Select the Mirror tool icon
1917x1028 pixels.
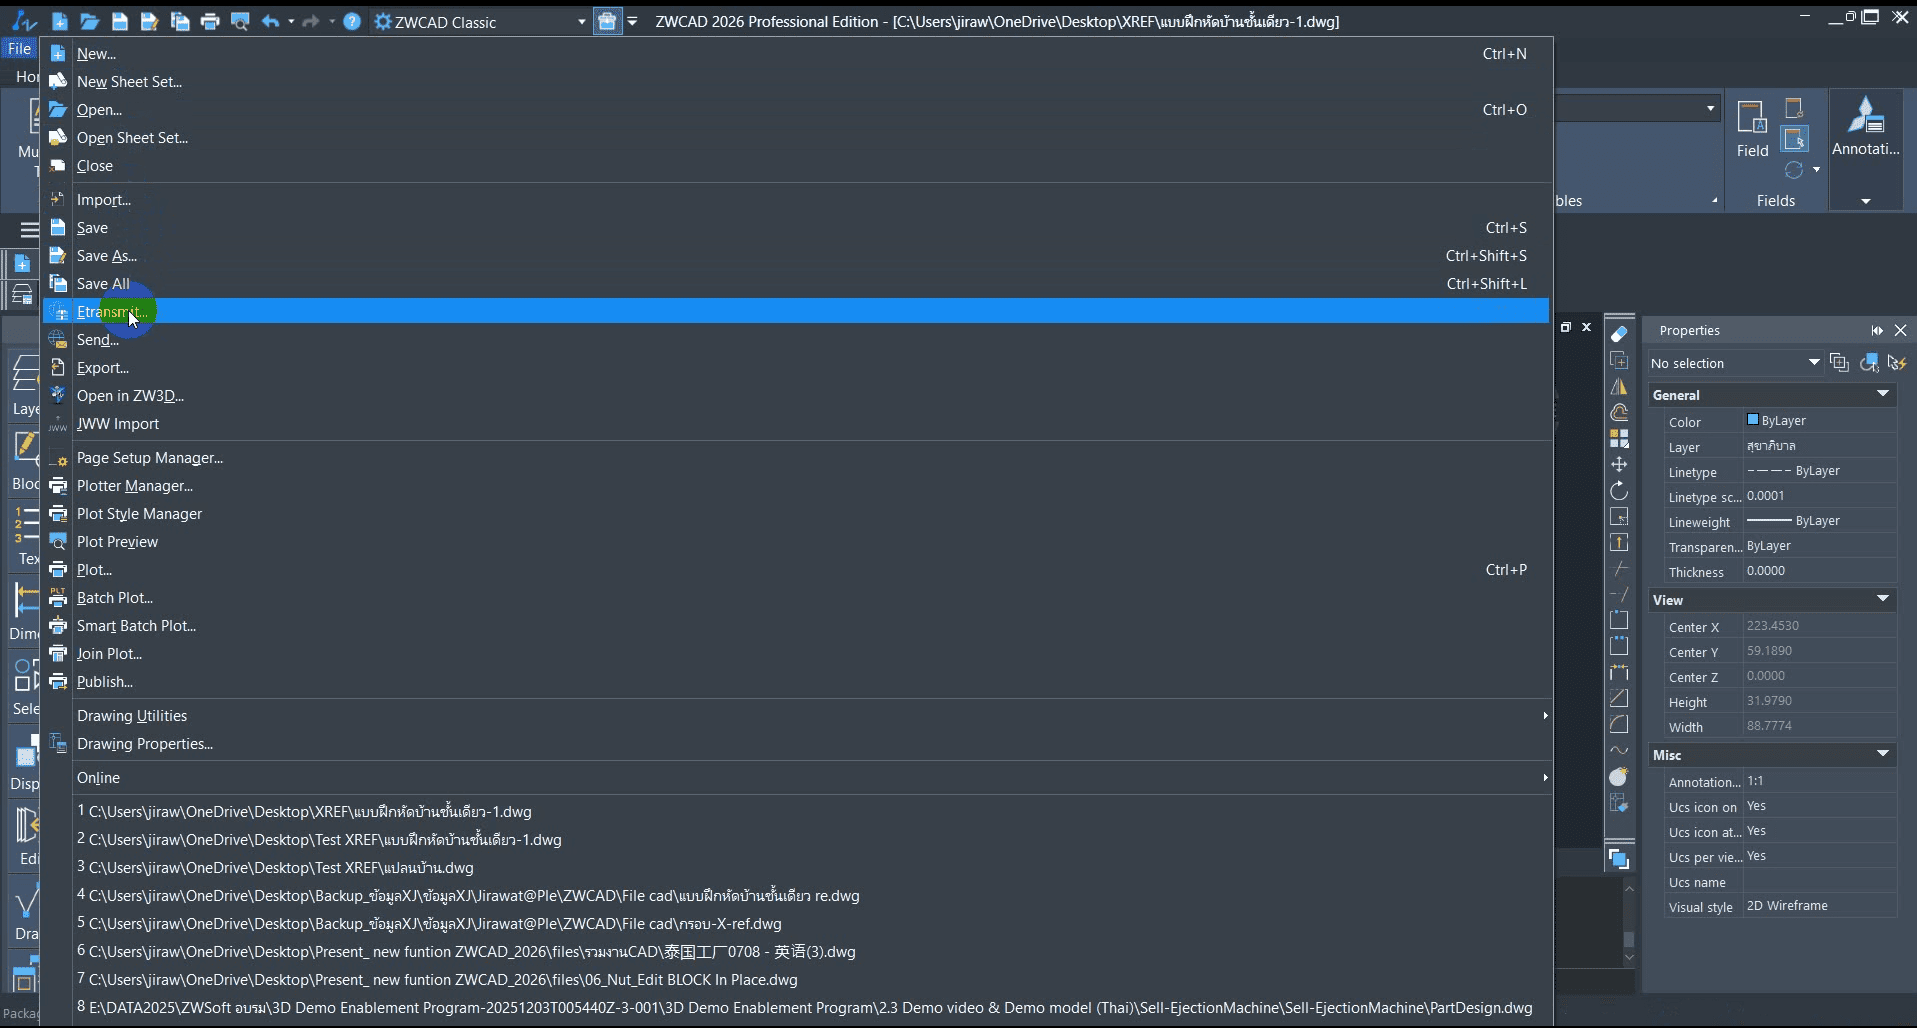pos(1619,387)
